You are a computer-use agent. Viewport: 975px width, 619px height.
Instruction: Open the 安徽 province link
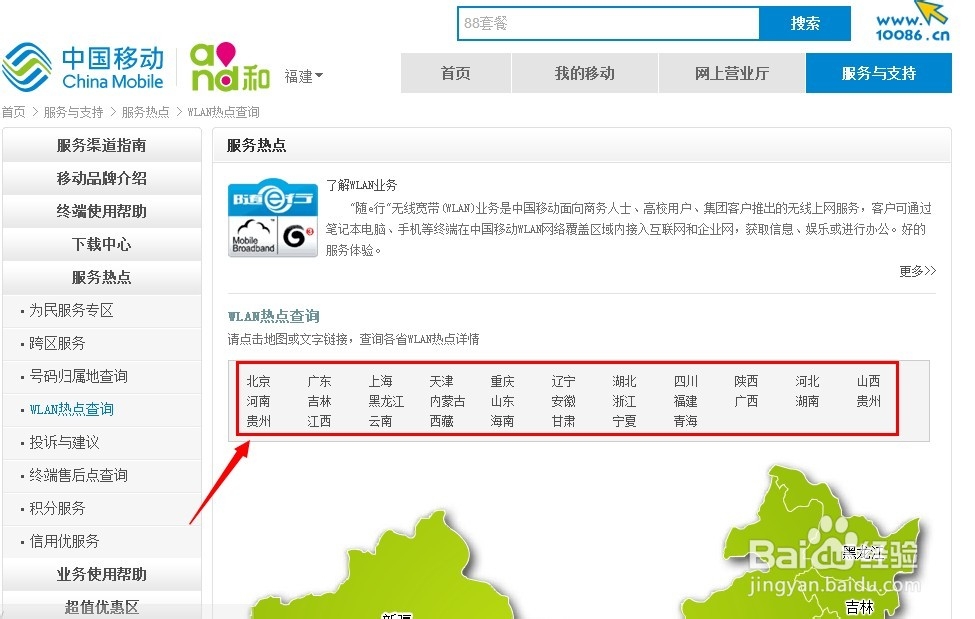tap(563, 401)
